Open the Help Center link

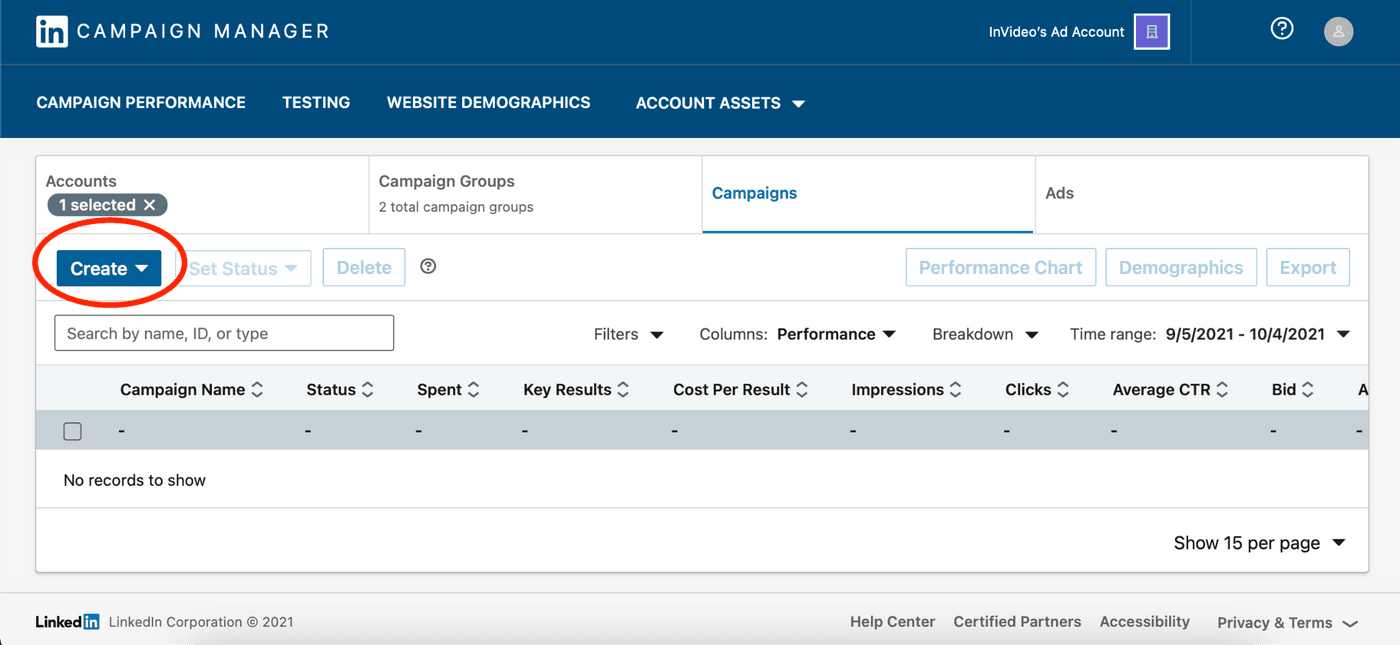tap(892, 621)
